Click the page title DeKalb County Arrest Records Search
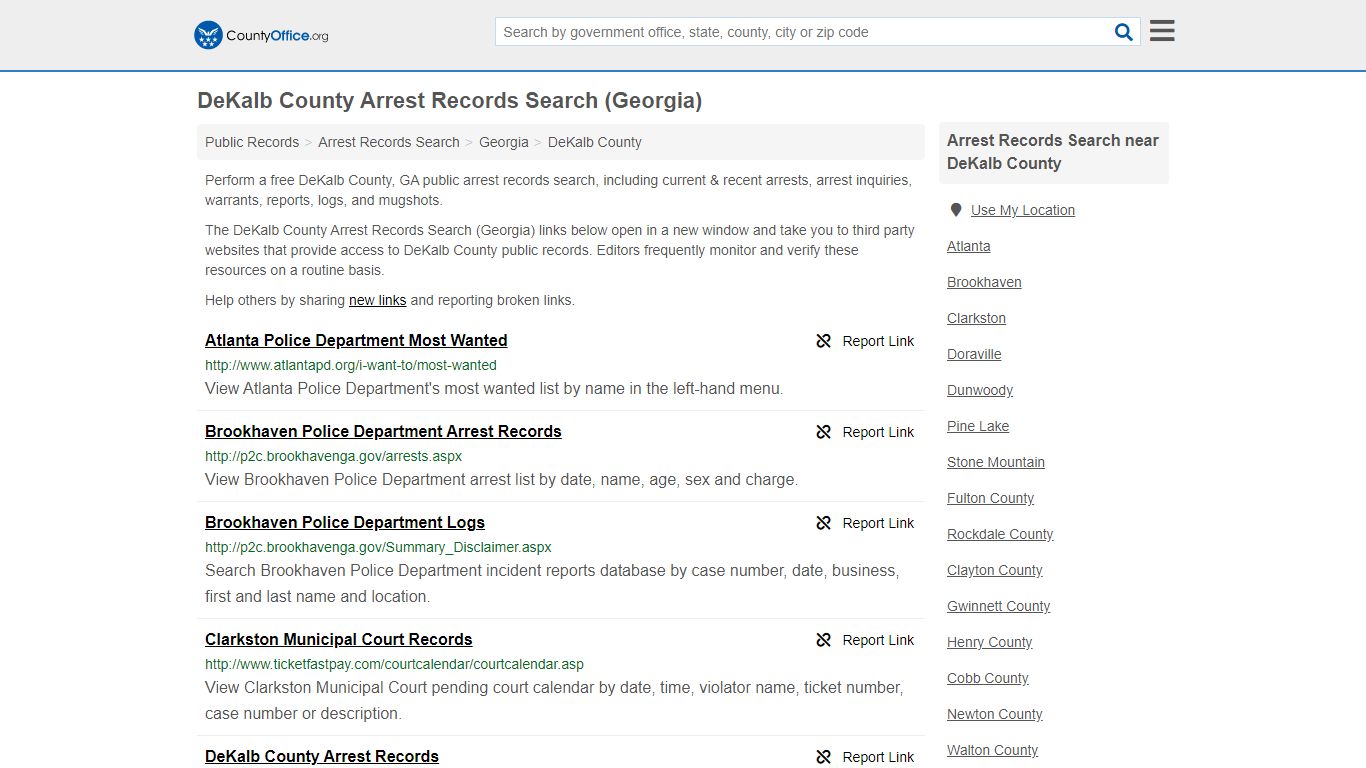 450,101
